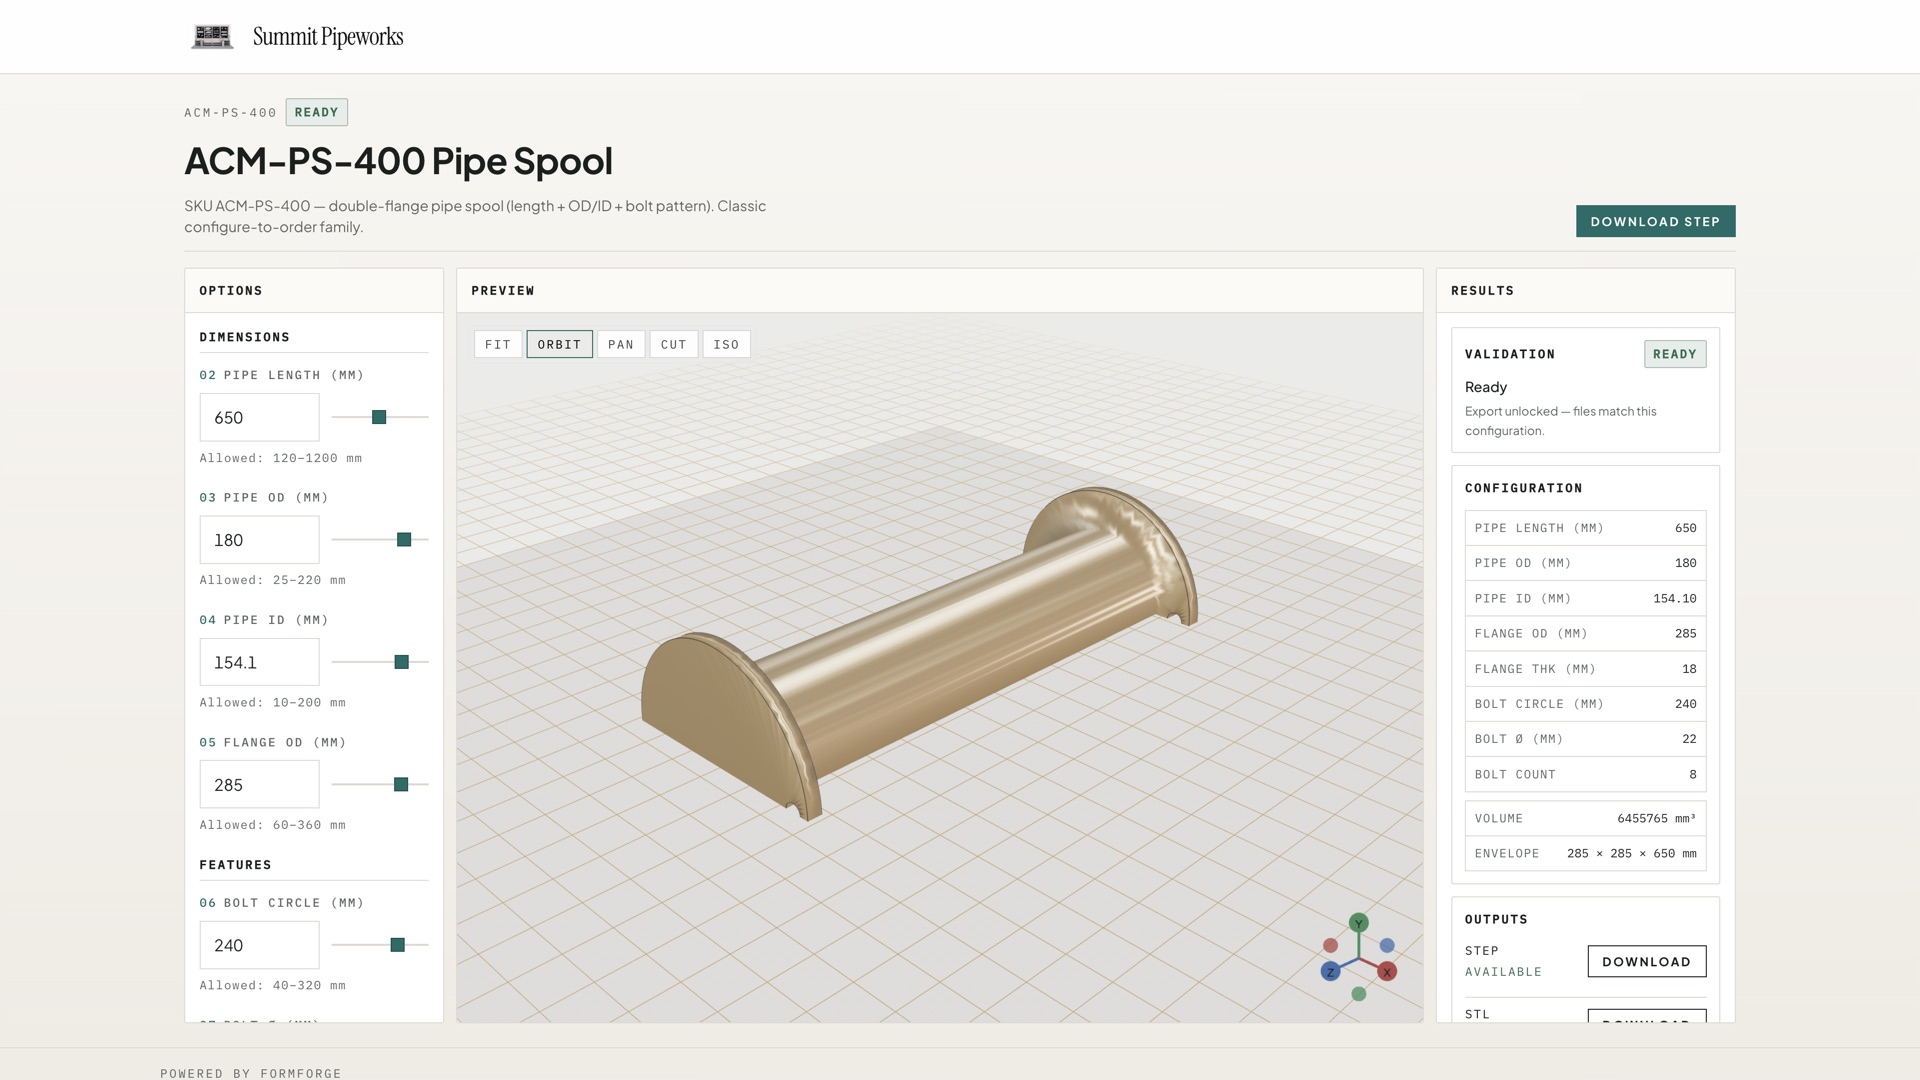Toggle the CUT section view
This screenshot has height=1080, width=1920.
coord(674,344)
